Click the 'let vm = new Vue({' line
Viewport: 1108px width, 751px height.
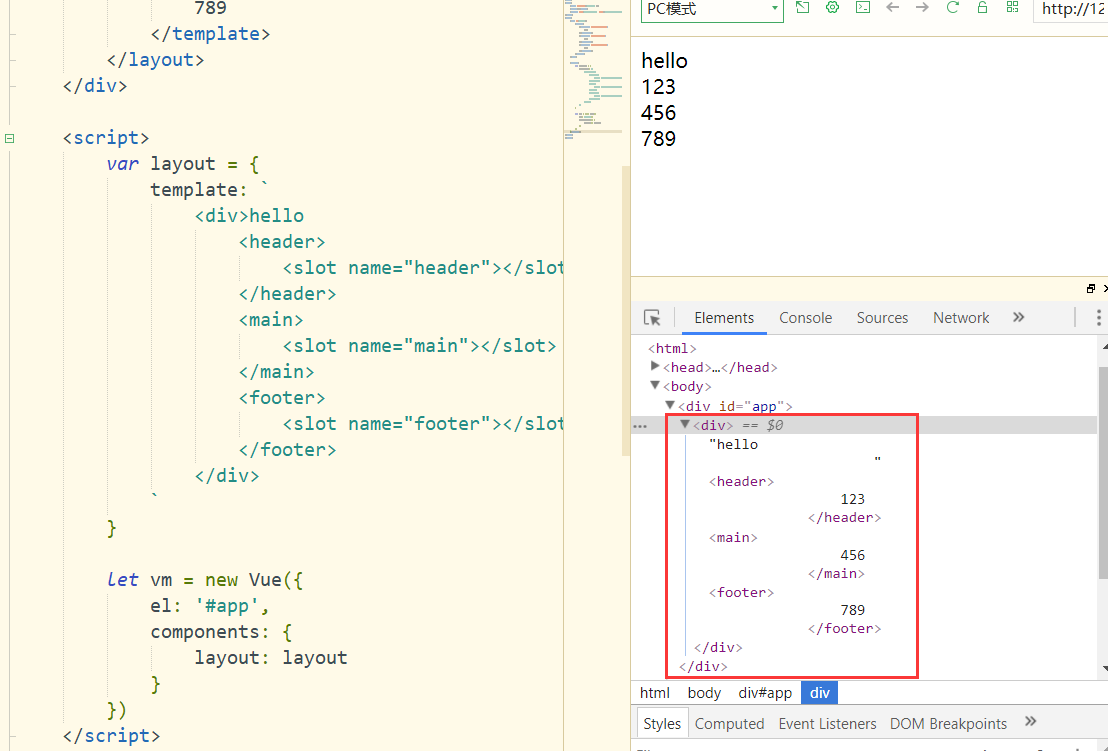coord(205,580)
